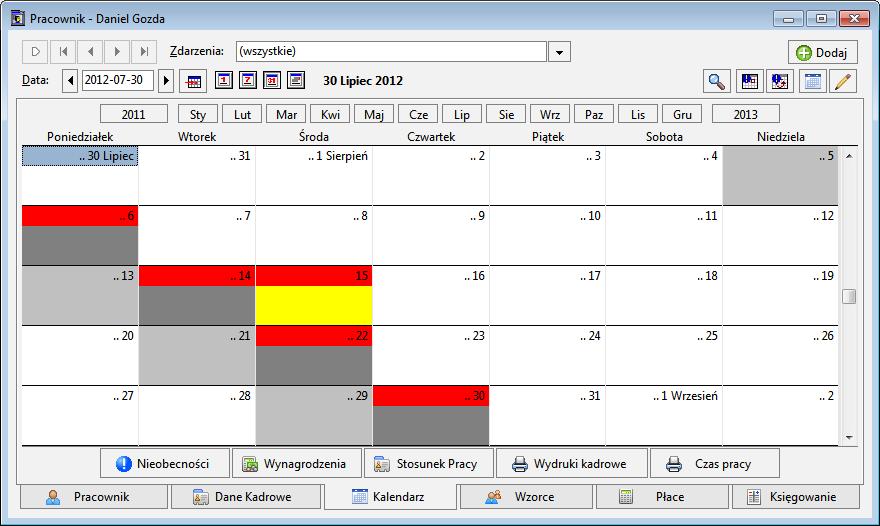The height and width of the screenshot is (526, 880).
Task: Select month Wrz
Action: click(x=550, y=114)
